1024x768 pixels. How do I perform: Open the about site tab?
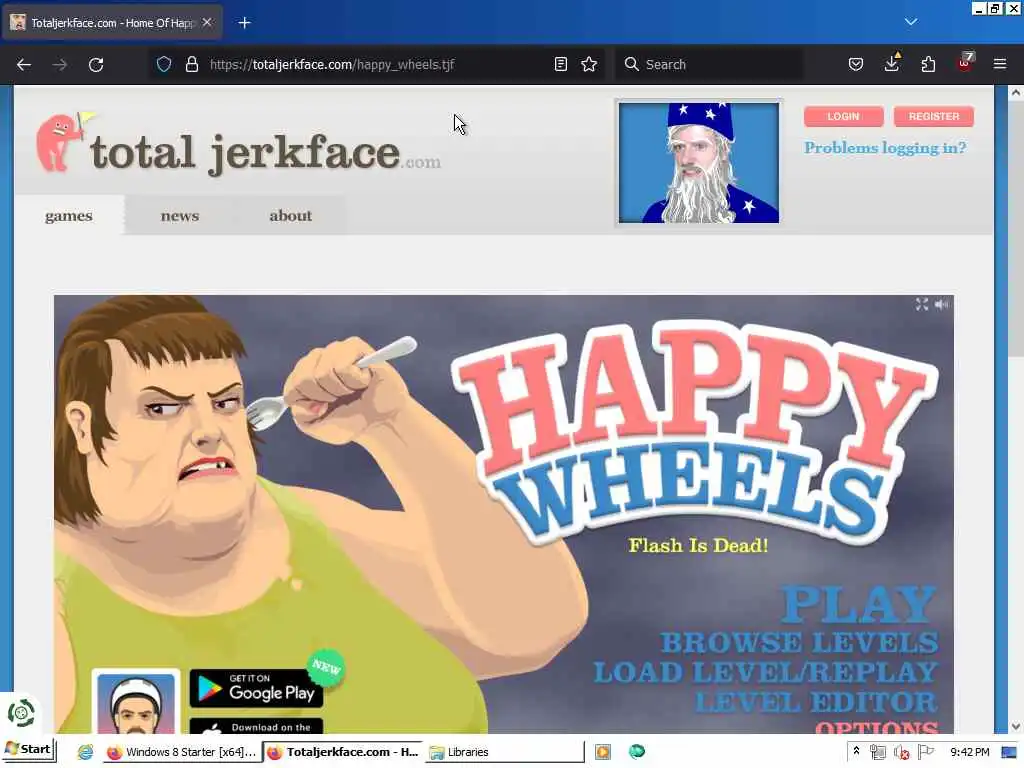tap(291, 216)
